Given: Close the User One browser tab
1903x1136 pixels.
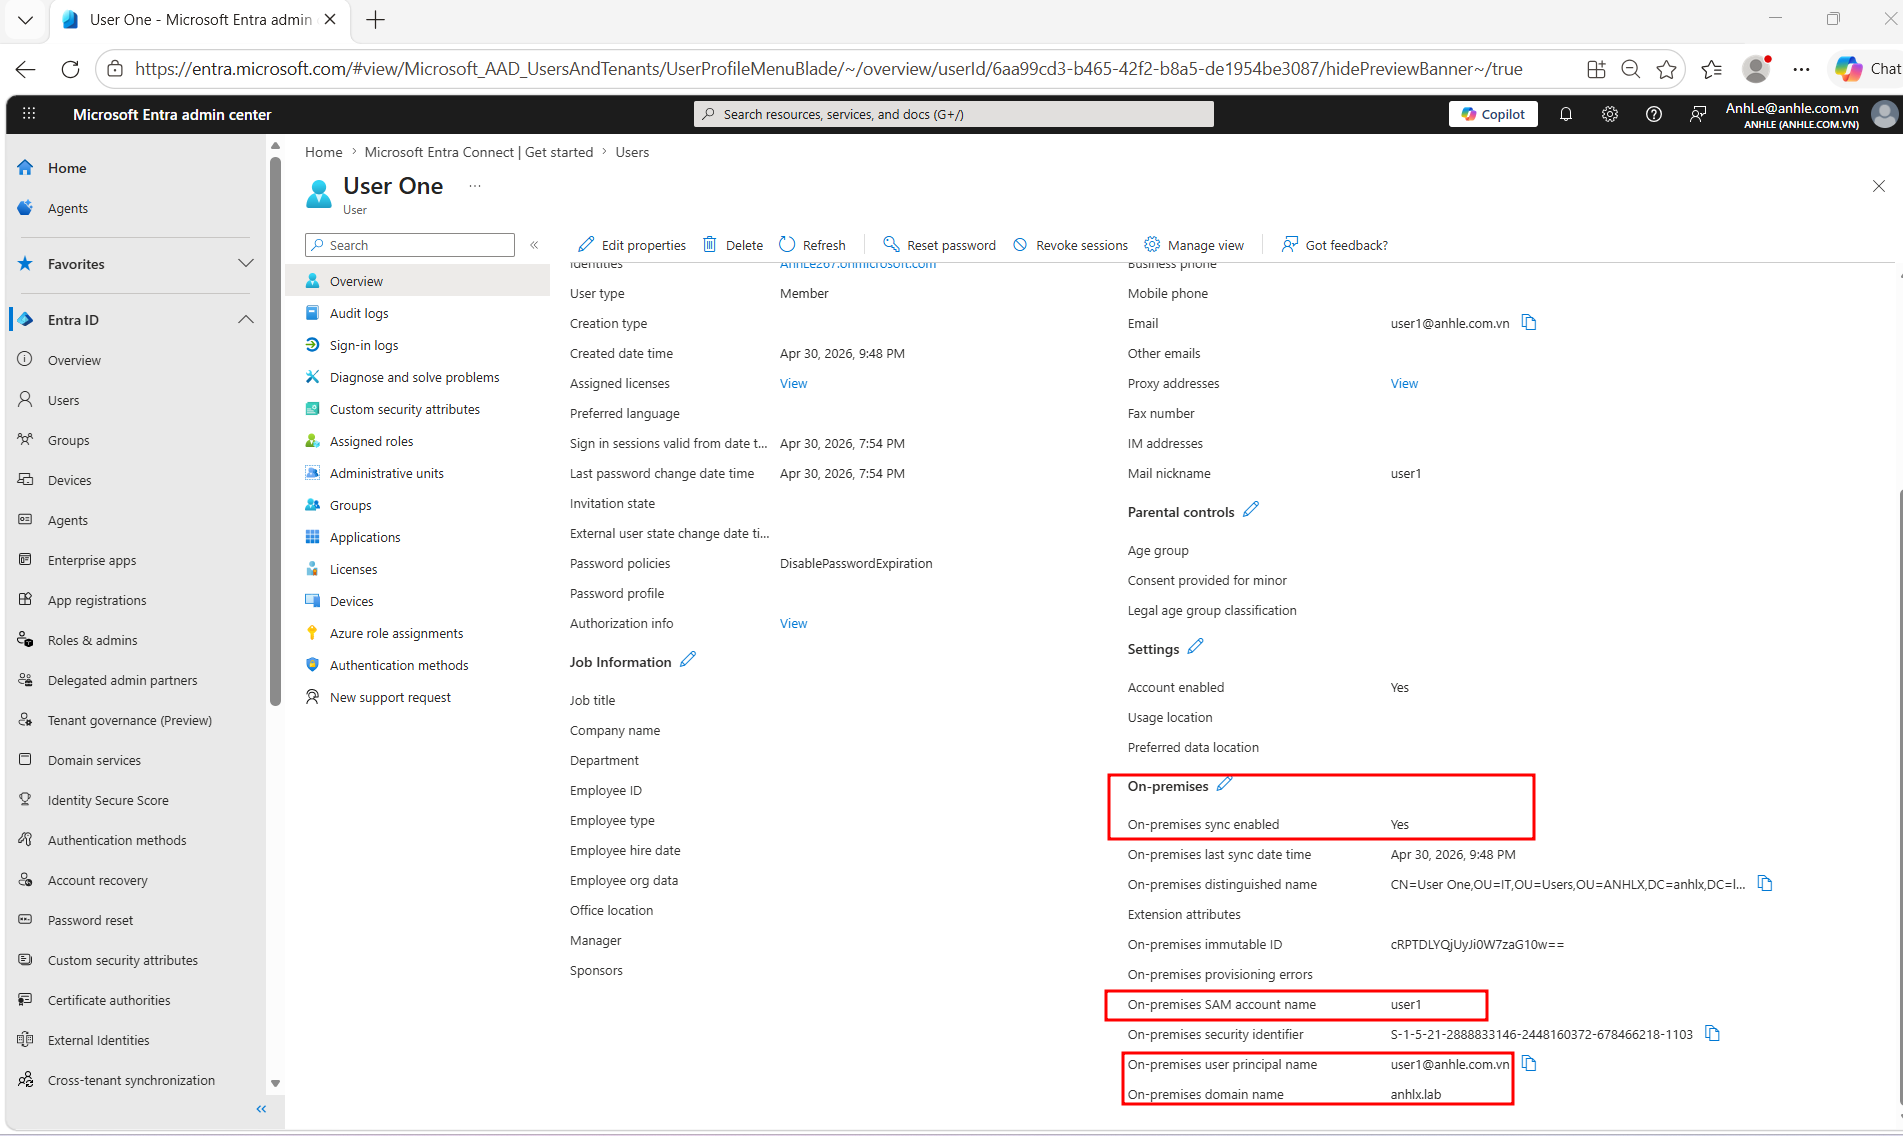Looking at the screenshot, I should point(330,20).
